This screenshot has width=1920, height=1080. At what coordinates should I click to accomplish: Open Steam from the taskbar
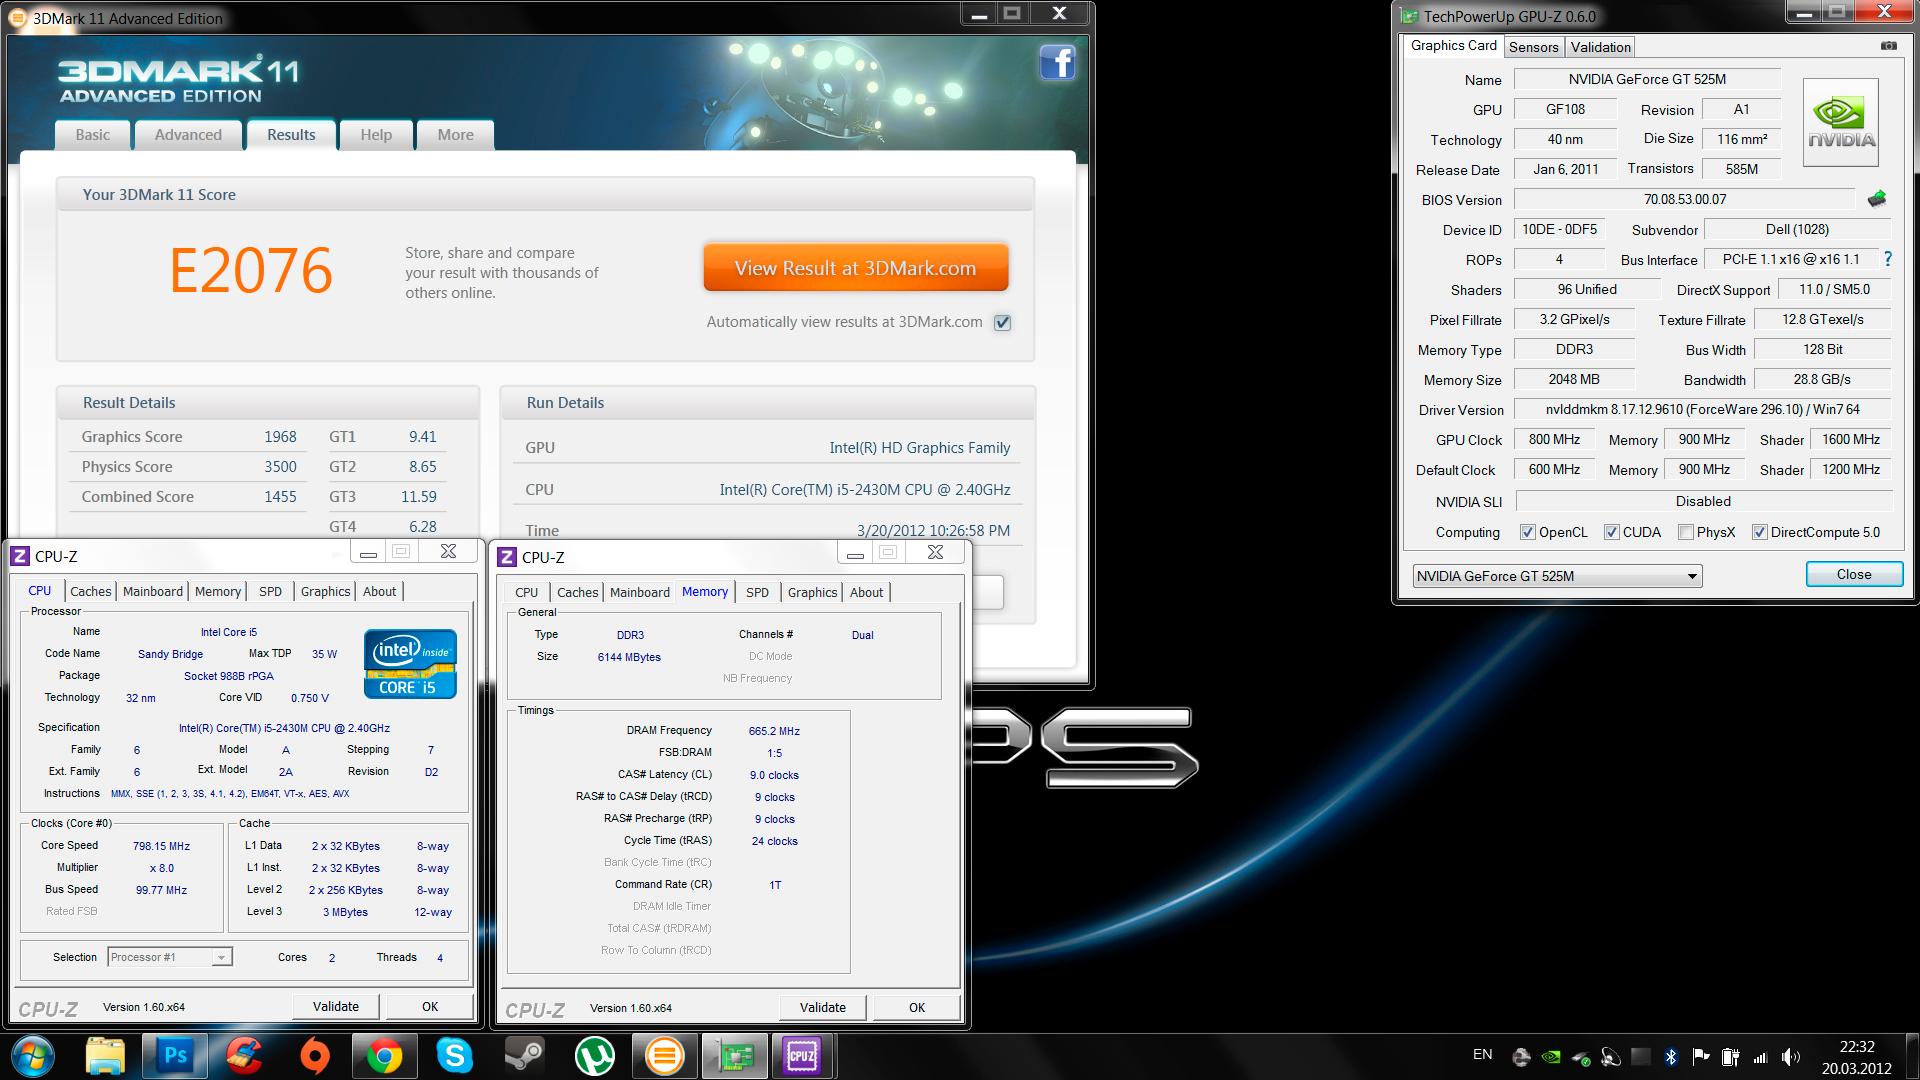click(x=524, y=1056)
